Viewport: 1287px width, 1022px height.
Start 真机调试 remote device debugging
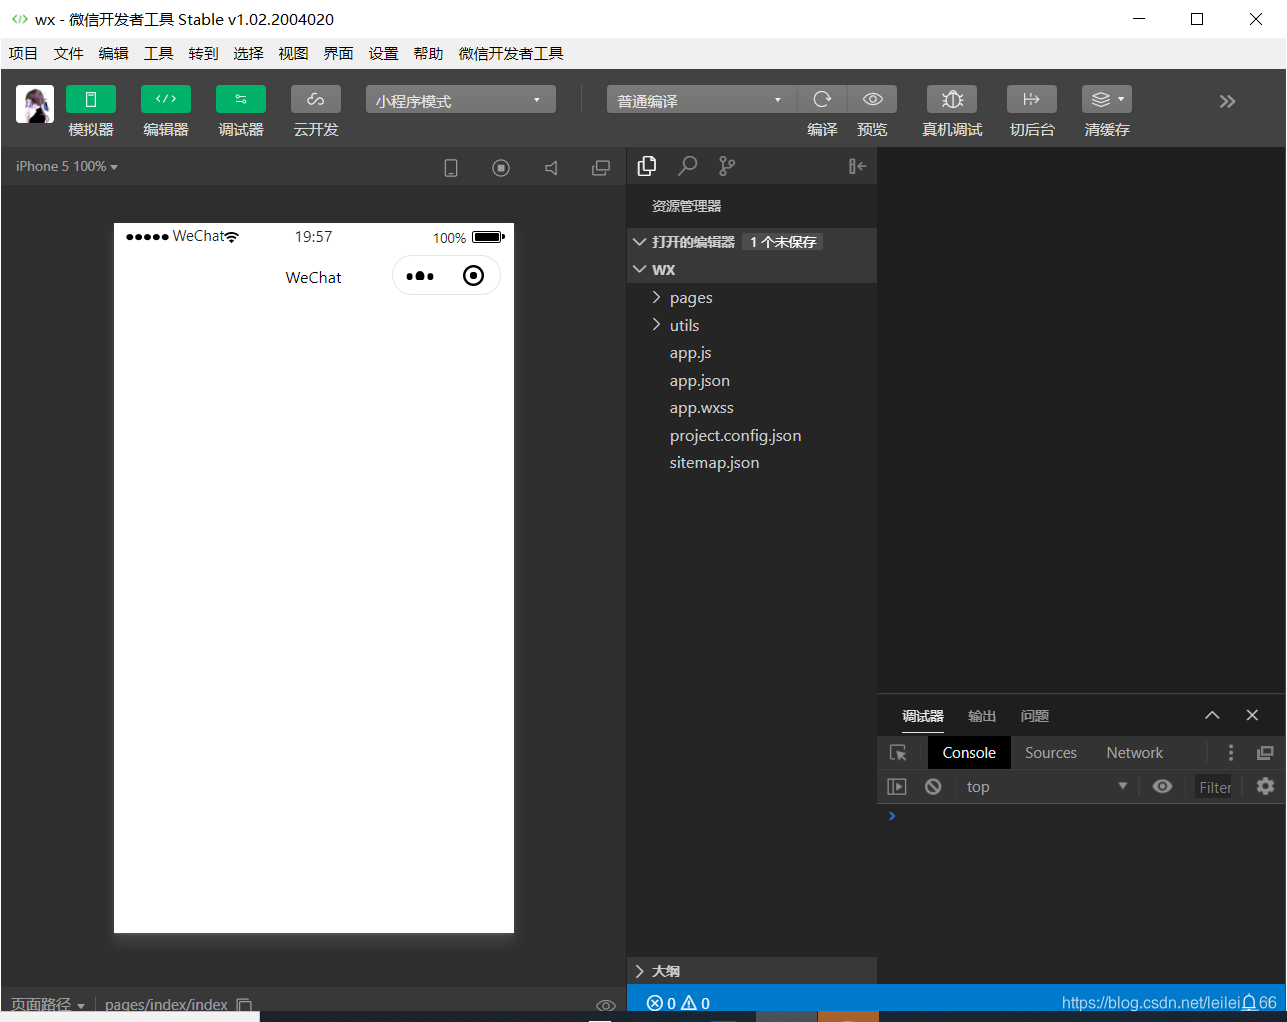[x=952, y=99]
